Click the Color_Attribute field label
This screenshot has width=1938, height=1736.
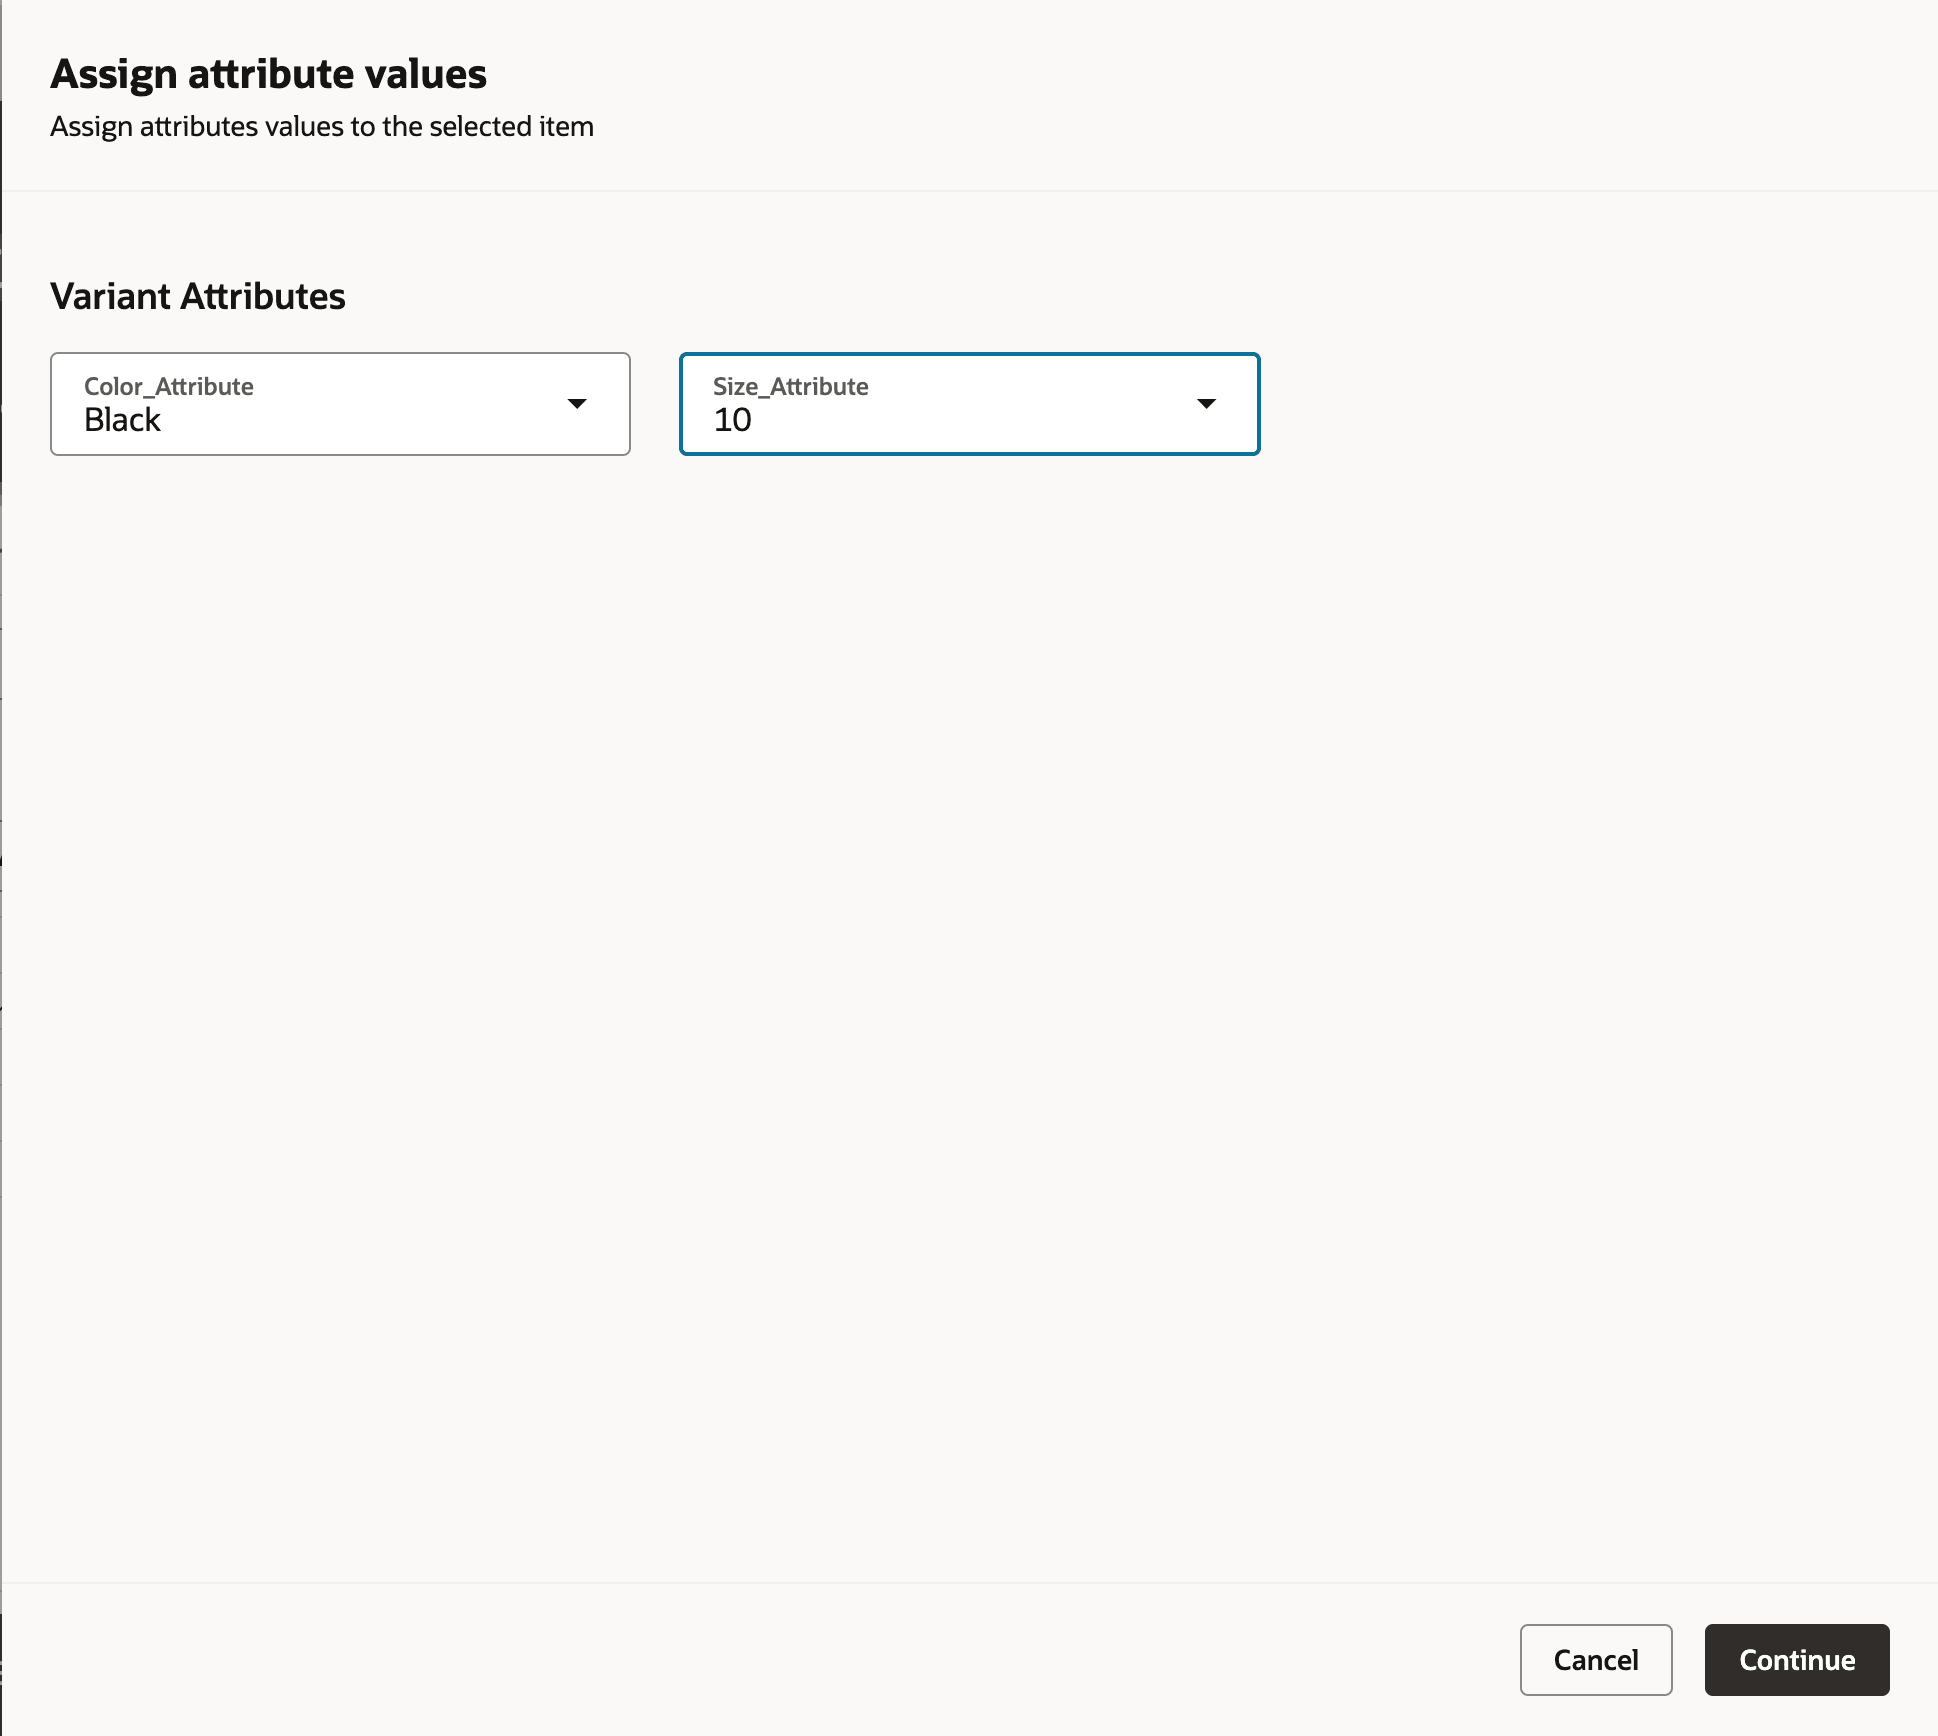tap(167, 386)
